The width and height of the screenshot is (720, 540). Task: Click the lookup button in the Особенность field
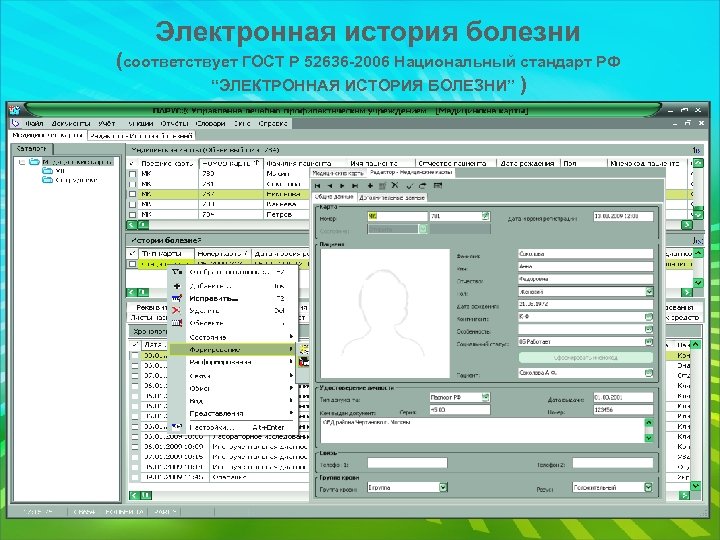pyautogui.click(x=648, y=329)
